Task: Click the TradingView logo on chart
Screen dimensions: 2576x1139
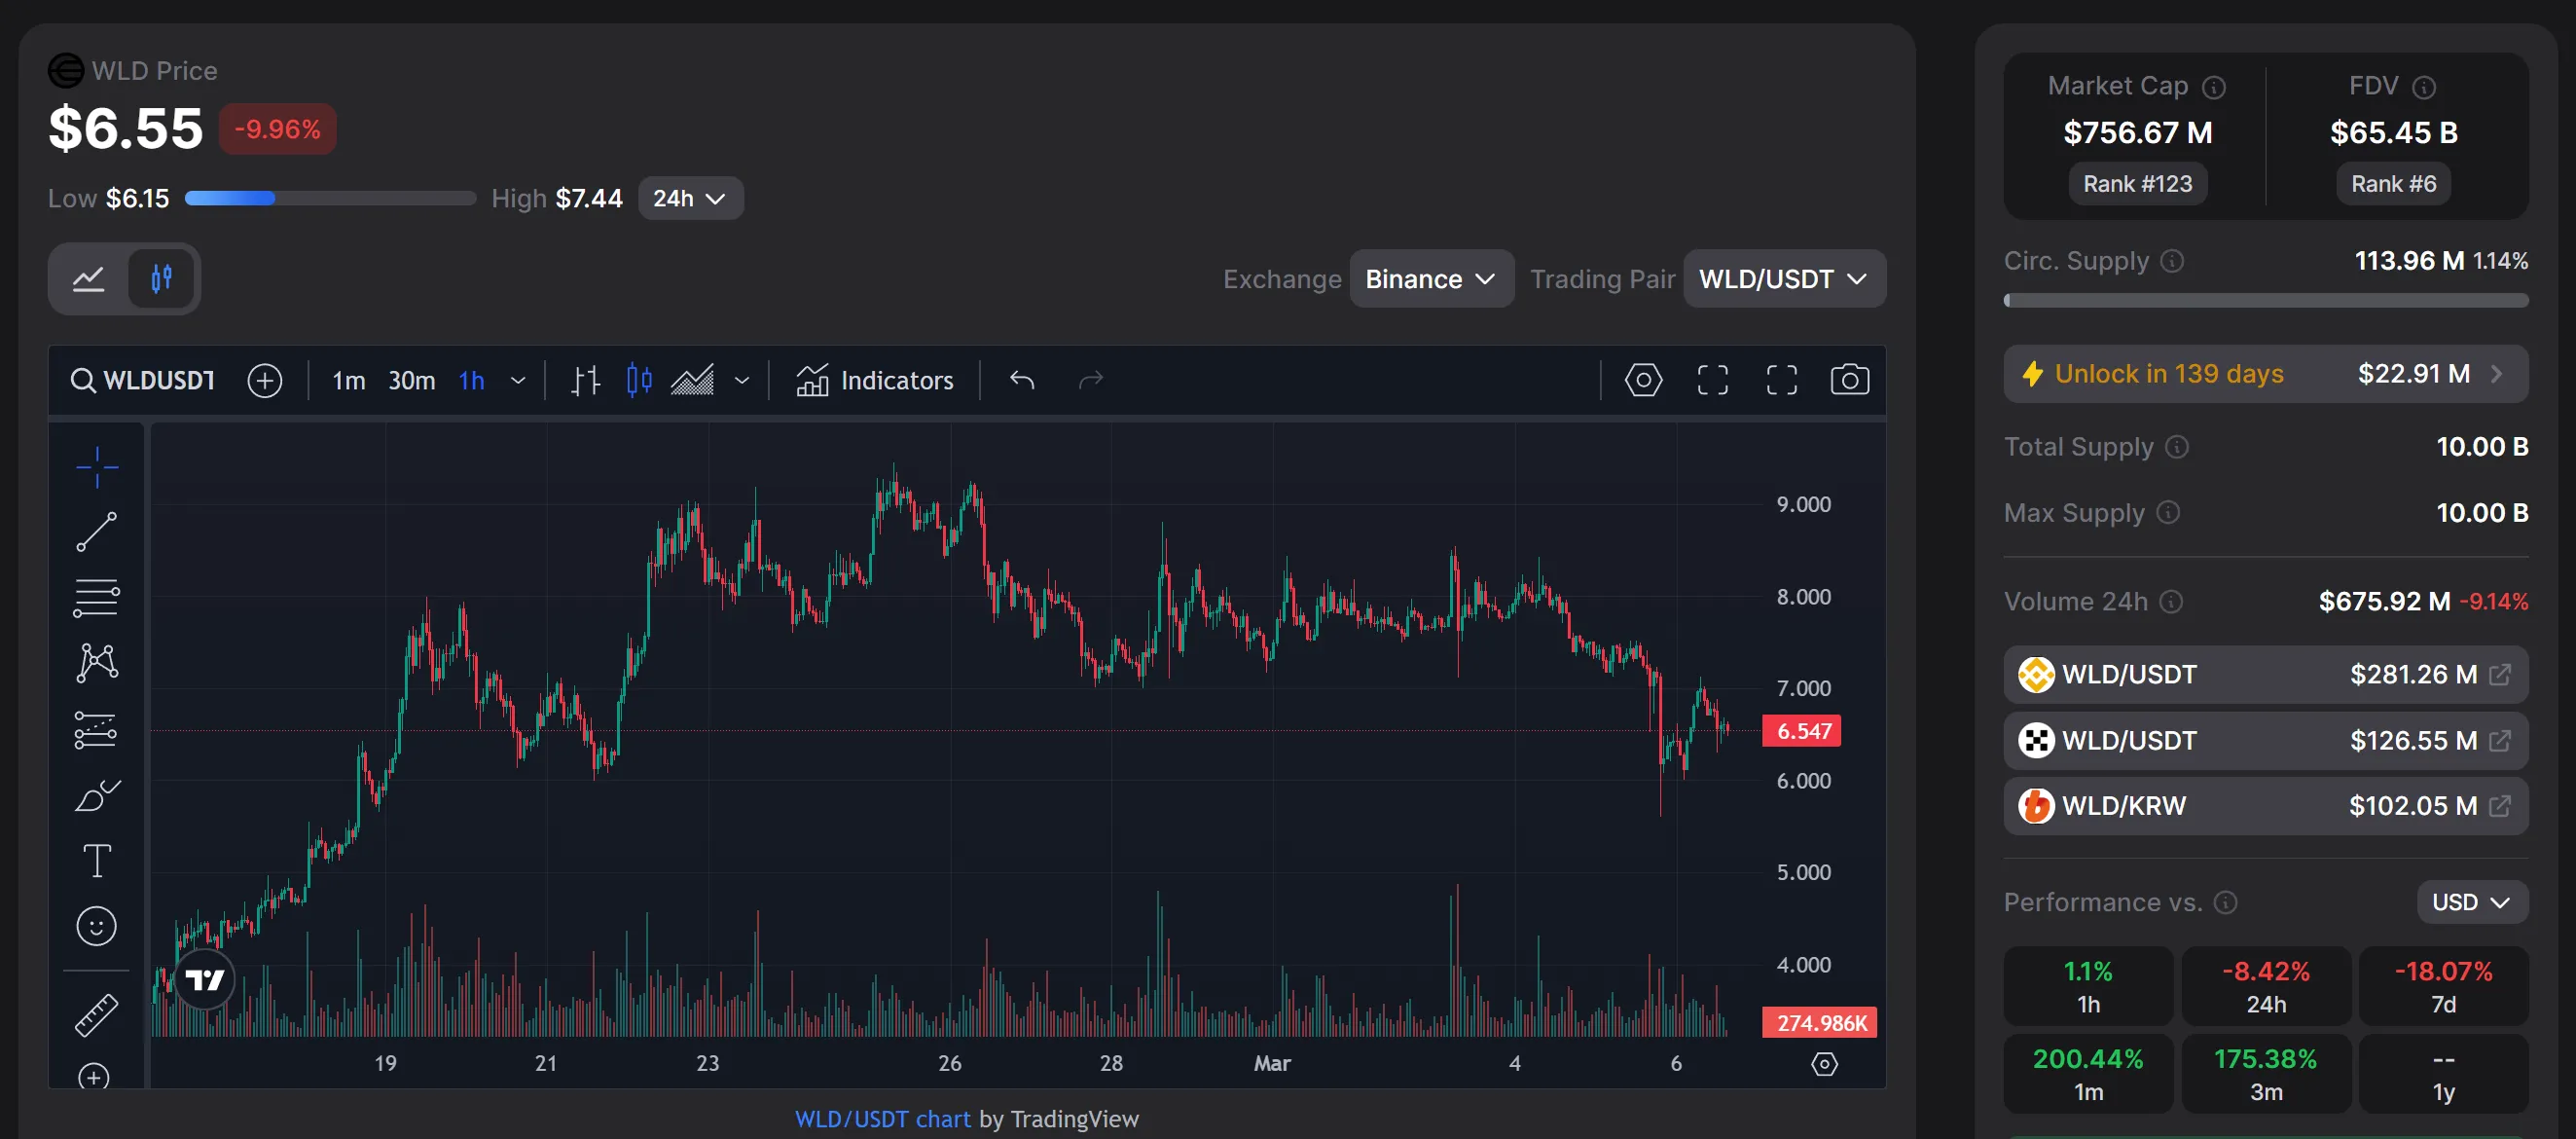Action: pyautogui.click(x=205, y=980)
